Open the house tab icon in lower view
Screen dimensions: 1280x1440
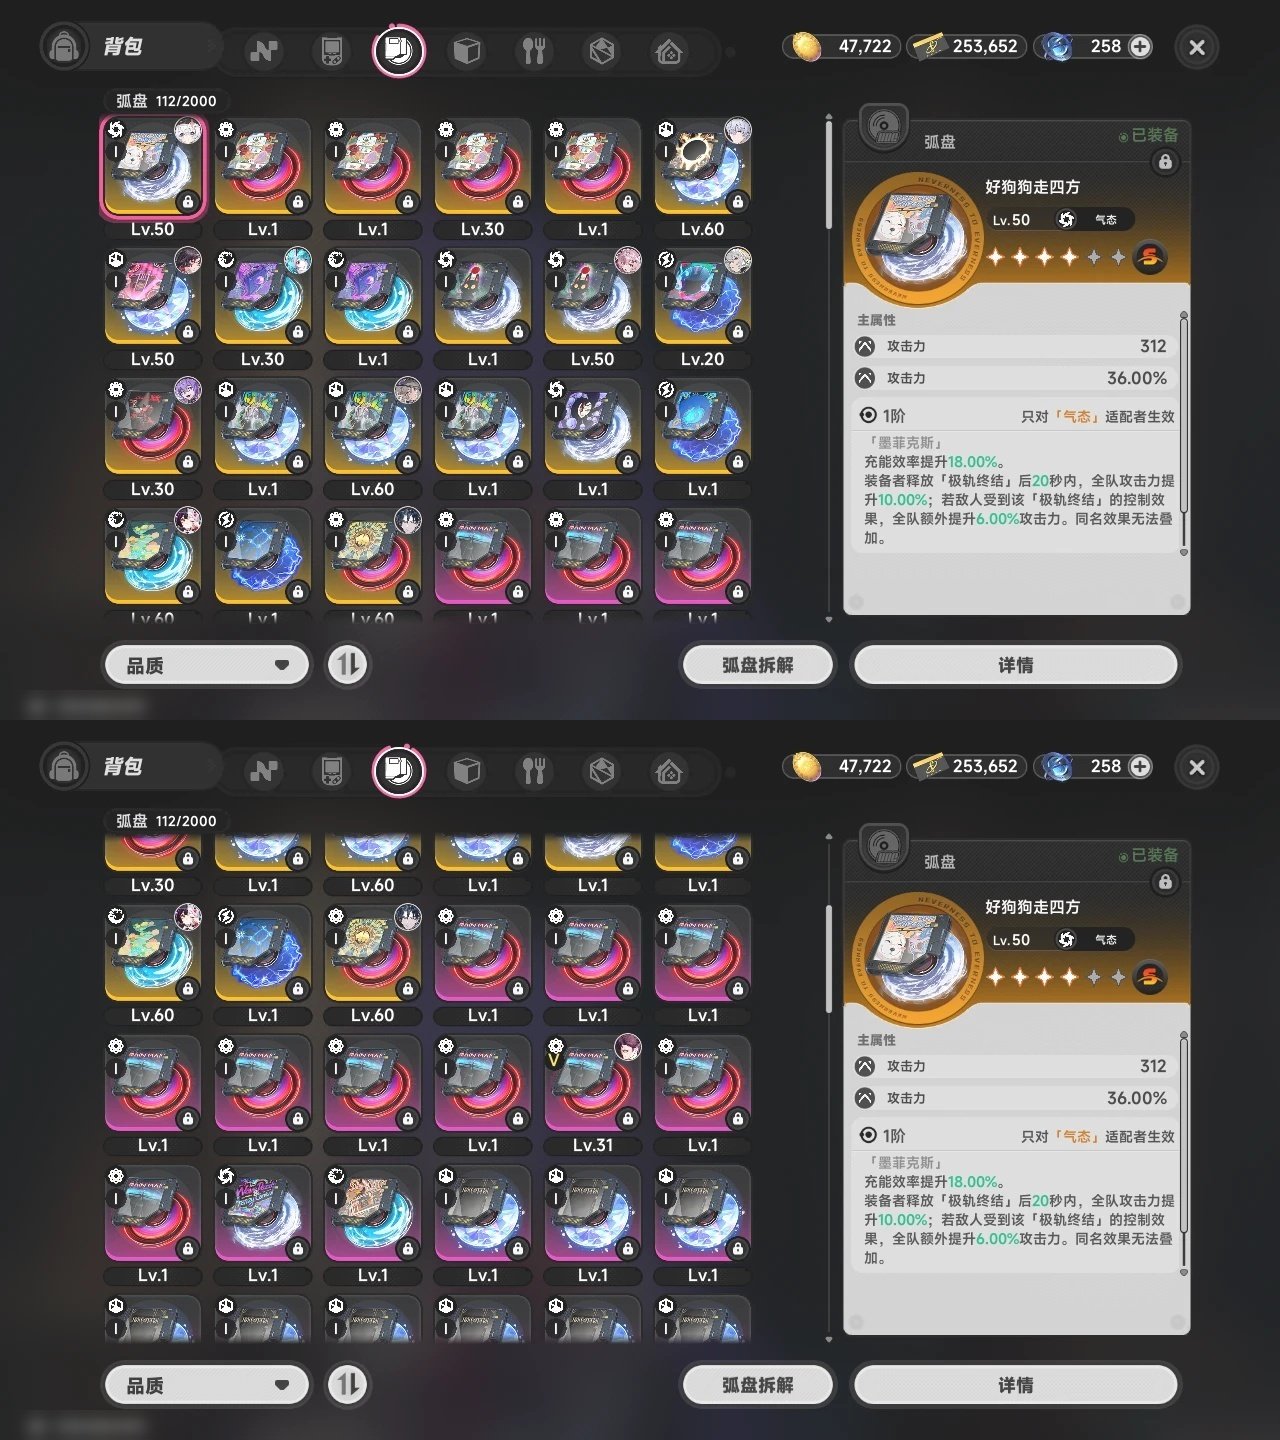tap(669, 771)
